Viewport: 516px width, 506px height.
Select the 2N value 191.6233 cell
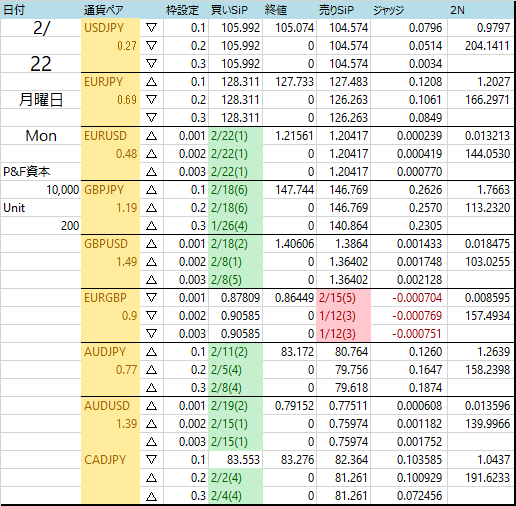(x=480, y=478)
